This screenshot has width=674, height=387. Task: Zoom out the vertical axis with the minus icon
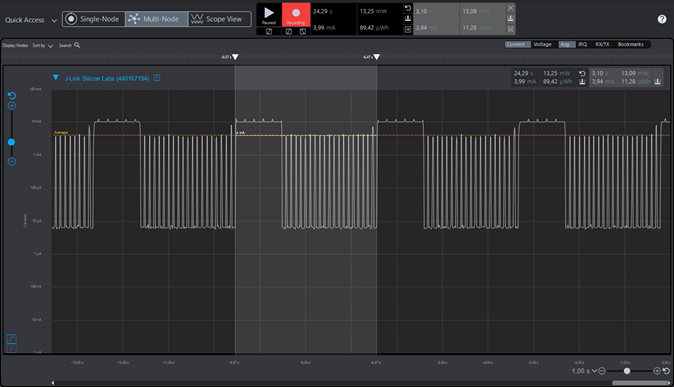[x=12, y=162]
